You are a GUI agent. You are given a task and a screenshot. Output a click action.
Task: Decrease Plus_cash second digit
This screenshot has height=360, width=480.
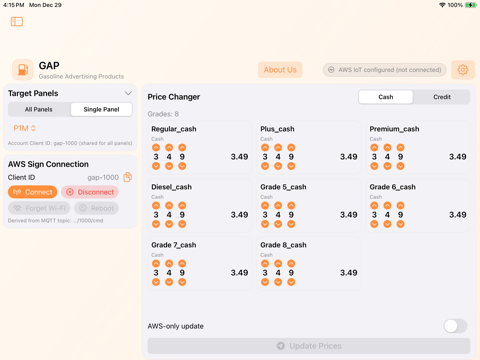(278, 166)
